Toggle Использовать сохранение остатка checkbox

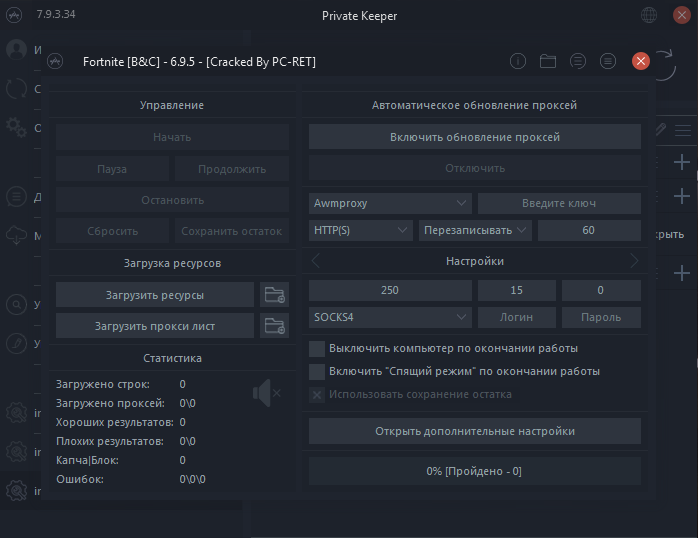pos(317,394)
